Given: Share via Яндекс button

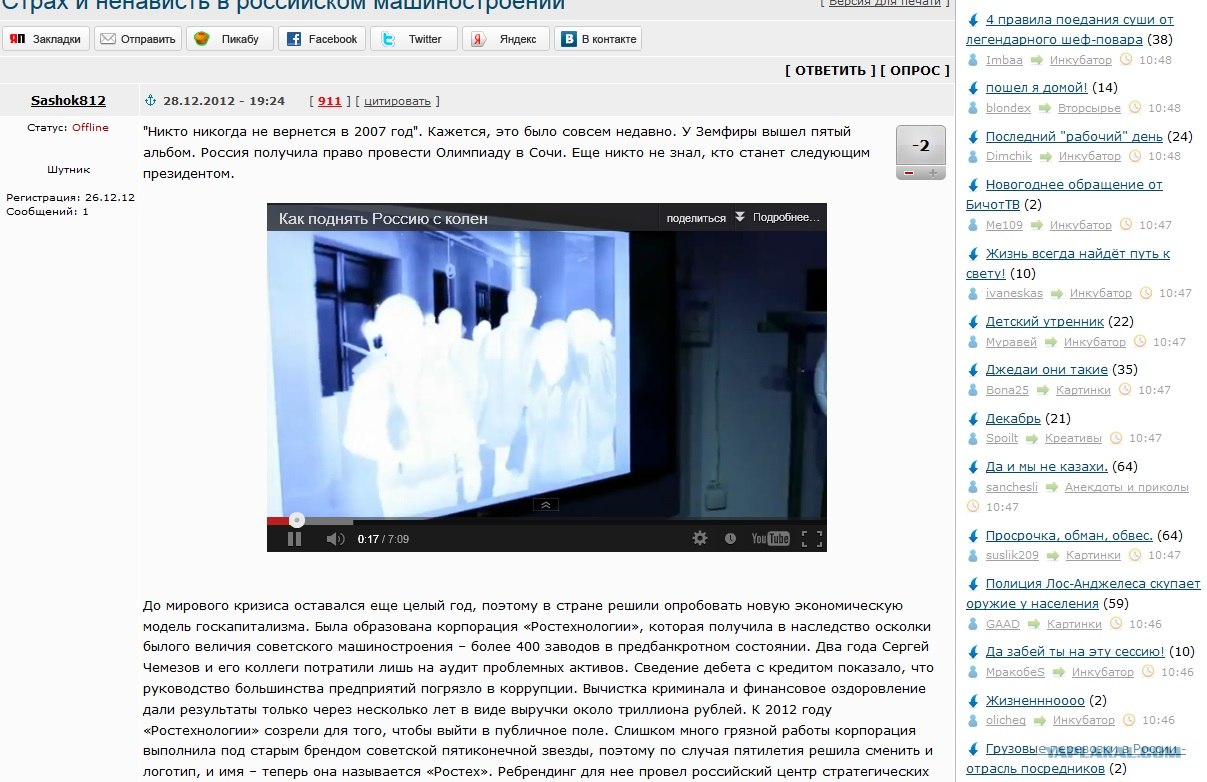Looking at the screenshot, I should (505, 39).
